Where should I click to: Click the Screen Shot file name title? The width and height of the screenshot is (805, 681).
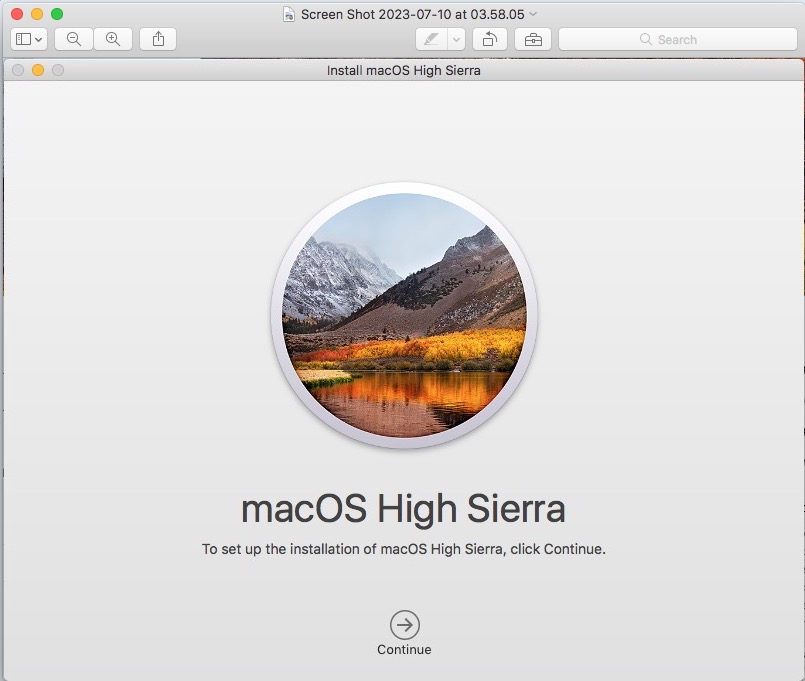[413, 14]
